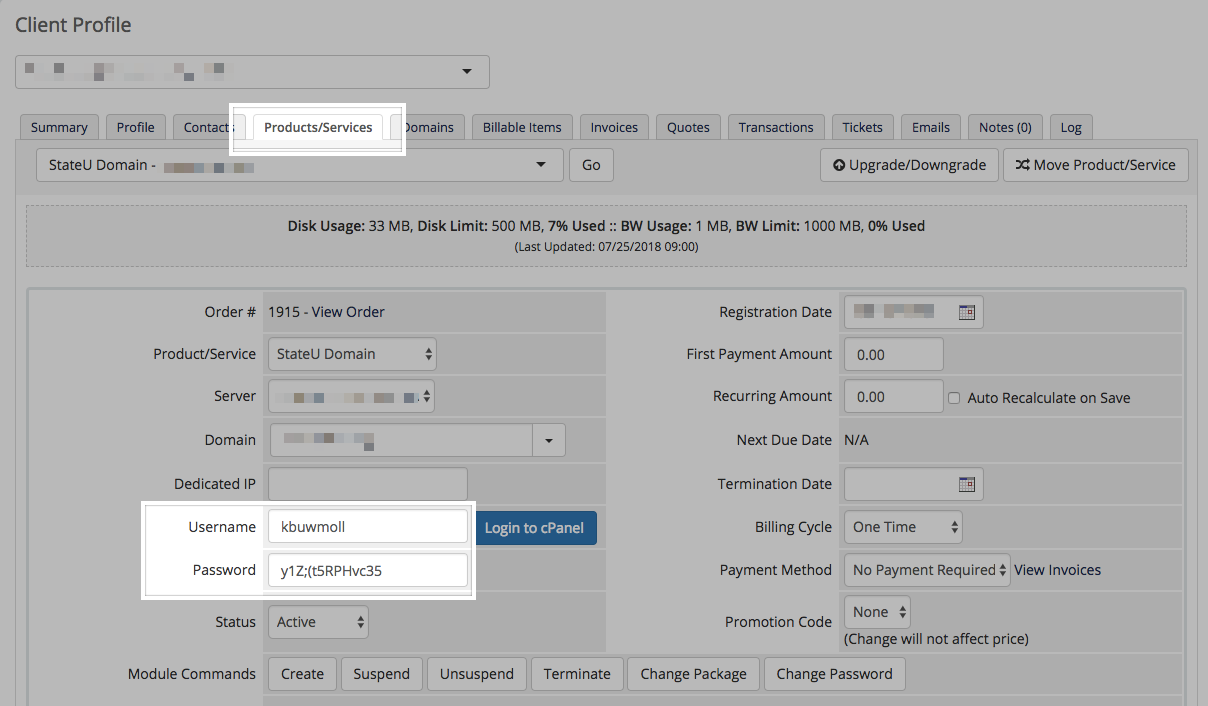
Task: Click the Username input field
Action: [368, 526]
